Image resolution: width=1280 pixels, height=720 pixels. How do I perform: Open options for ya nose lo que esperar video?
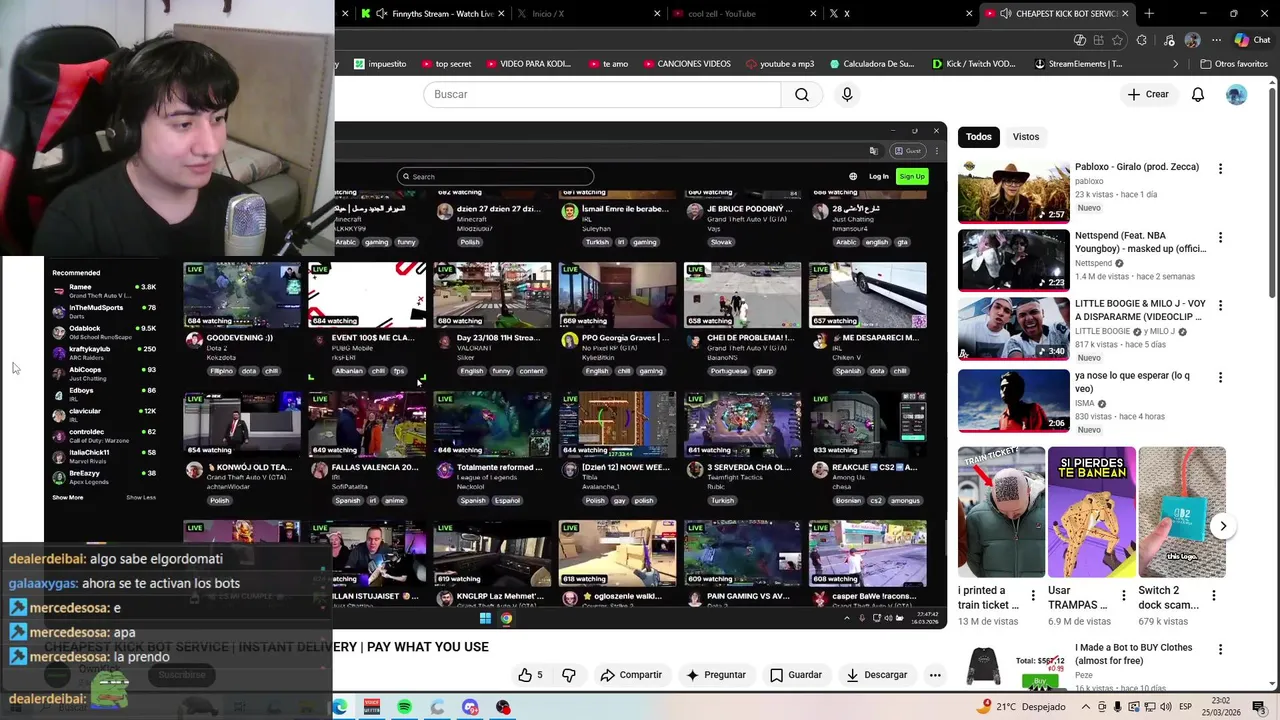click(1220, 378)
